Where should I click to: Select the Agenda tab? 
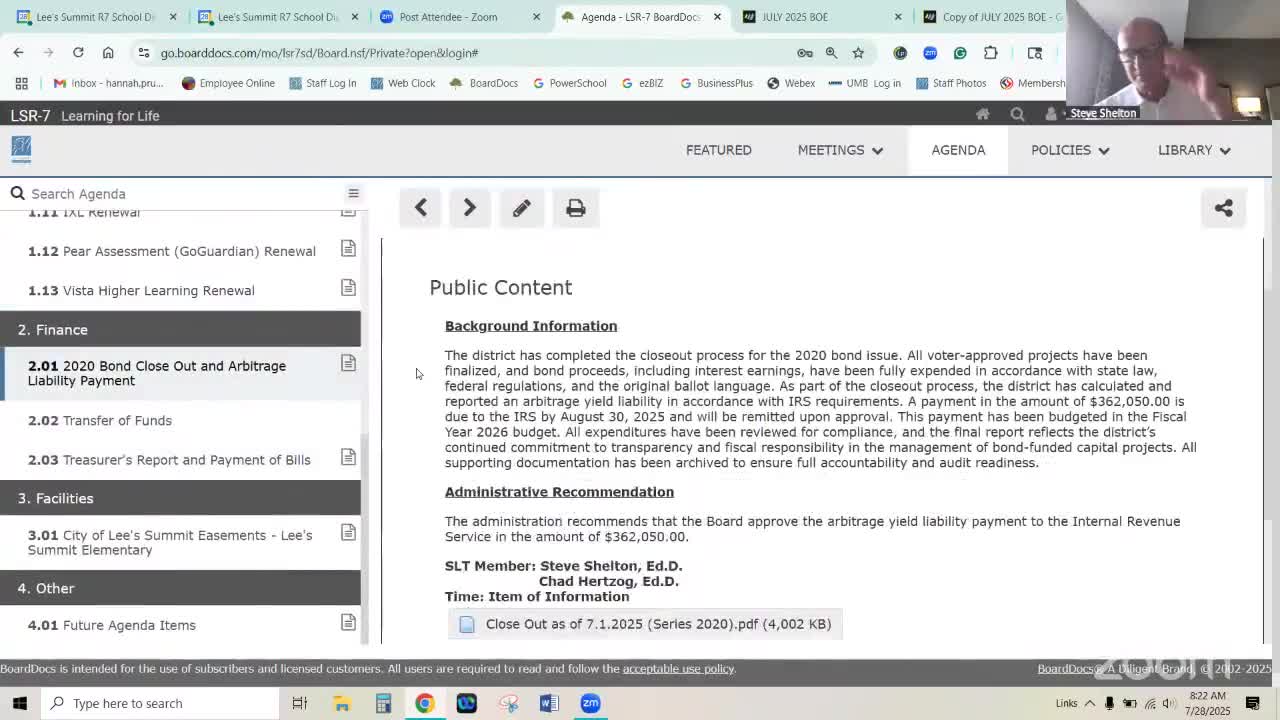click(958, 150)
